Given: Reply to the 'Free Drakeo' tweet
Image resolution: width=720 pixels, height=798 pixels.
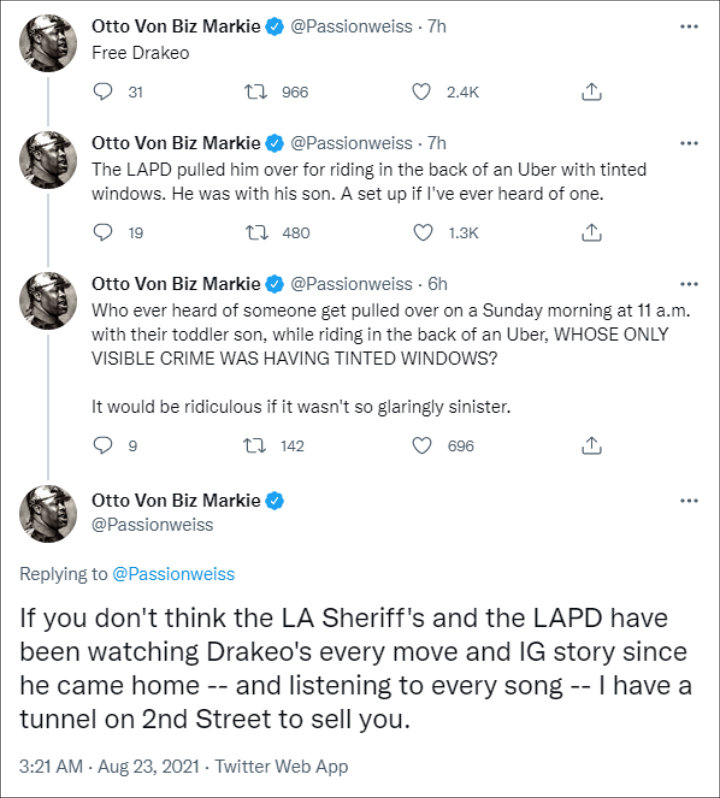Looking at the screenshot, I should (x=103, y=92).
